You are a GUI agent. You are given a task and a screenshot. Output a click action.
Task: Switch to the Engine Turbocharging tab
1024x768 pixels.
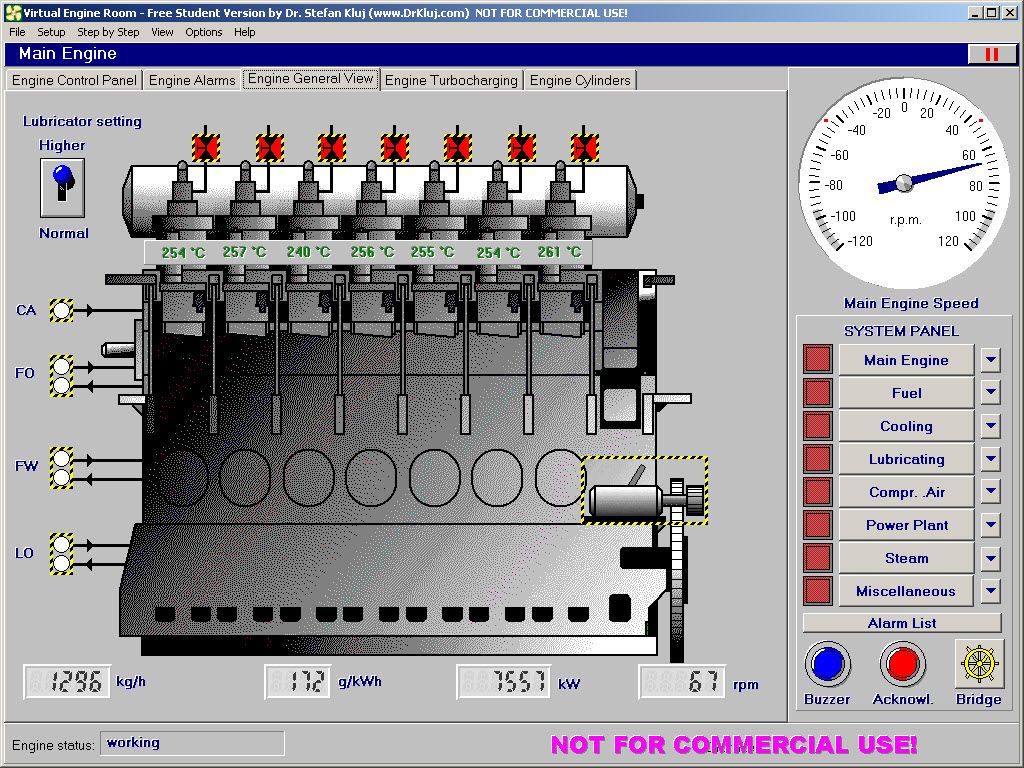(x=451, y=80)
